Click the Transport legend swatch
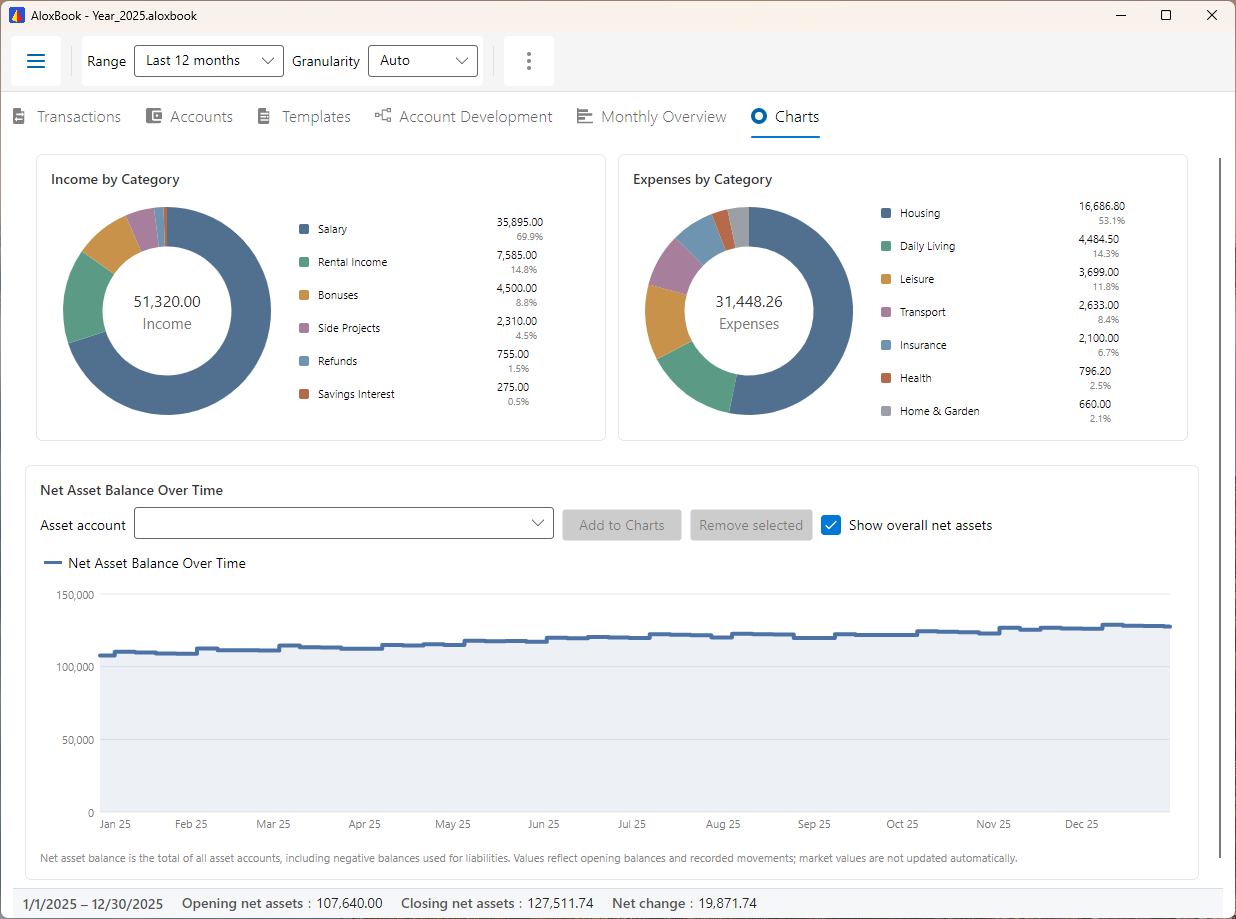The width and height of the screenshot is (1236, 919). click(x=886, y=312)
